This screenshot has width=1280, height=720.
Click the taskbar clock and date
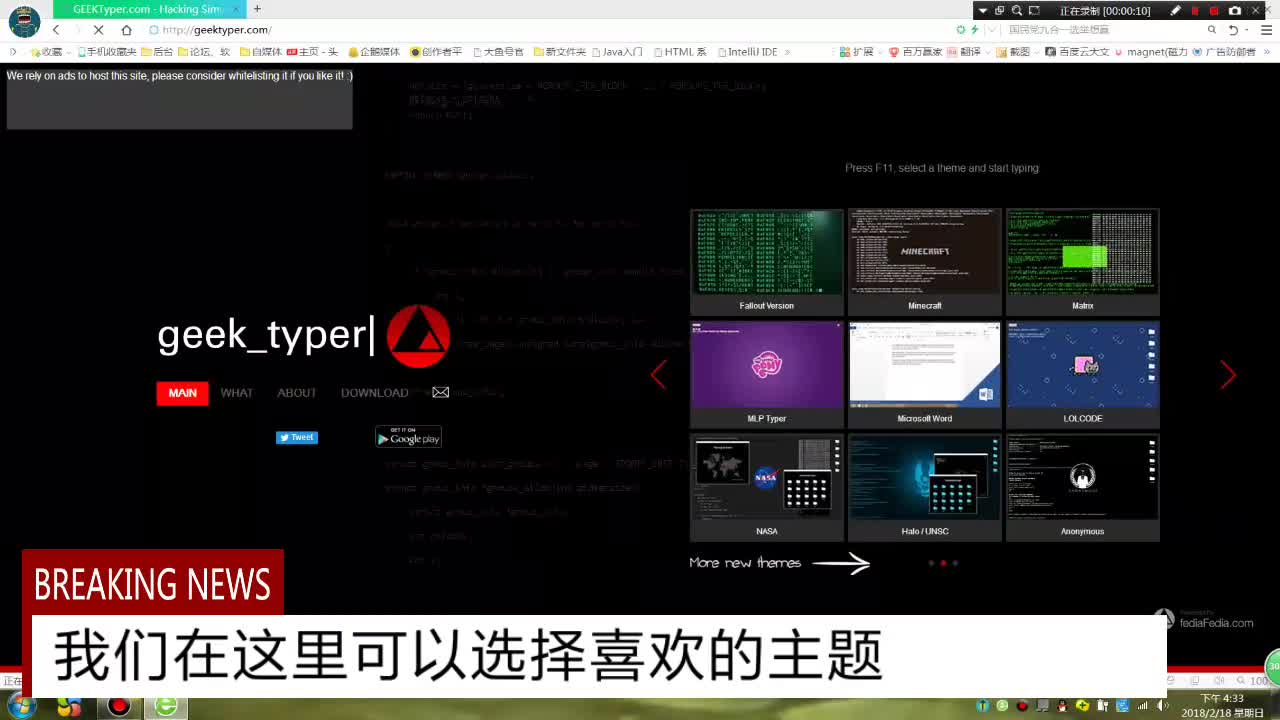[1221, 706]
